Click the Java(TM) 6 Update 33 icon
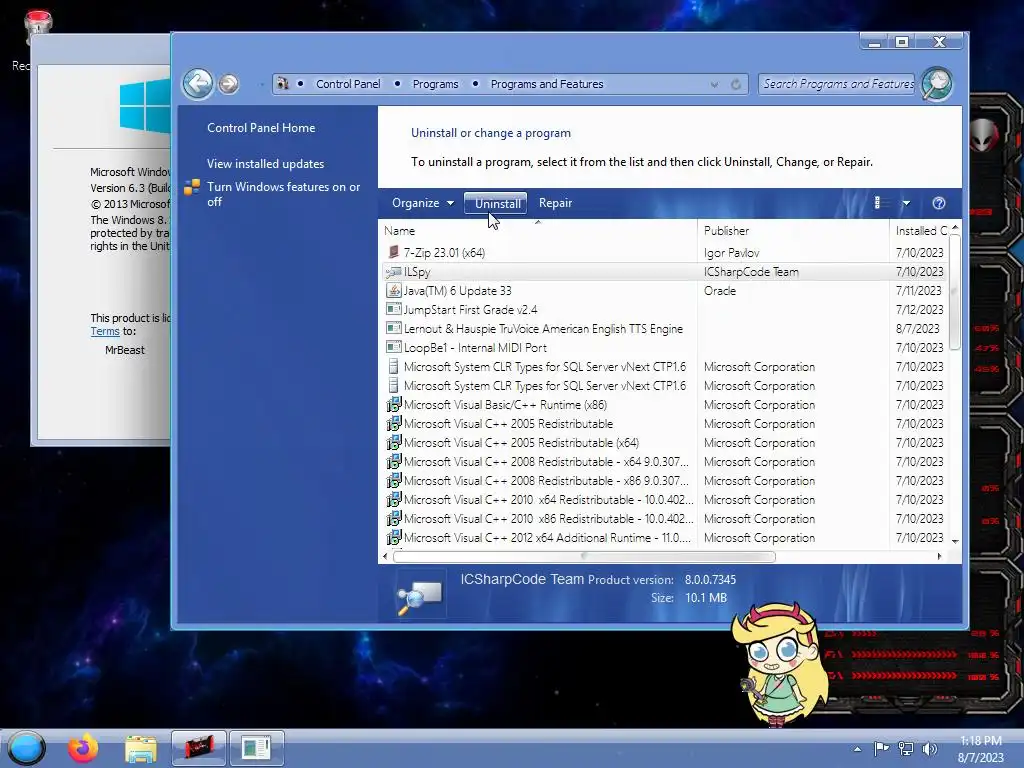 coord(393,290)
